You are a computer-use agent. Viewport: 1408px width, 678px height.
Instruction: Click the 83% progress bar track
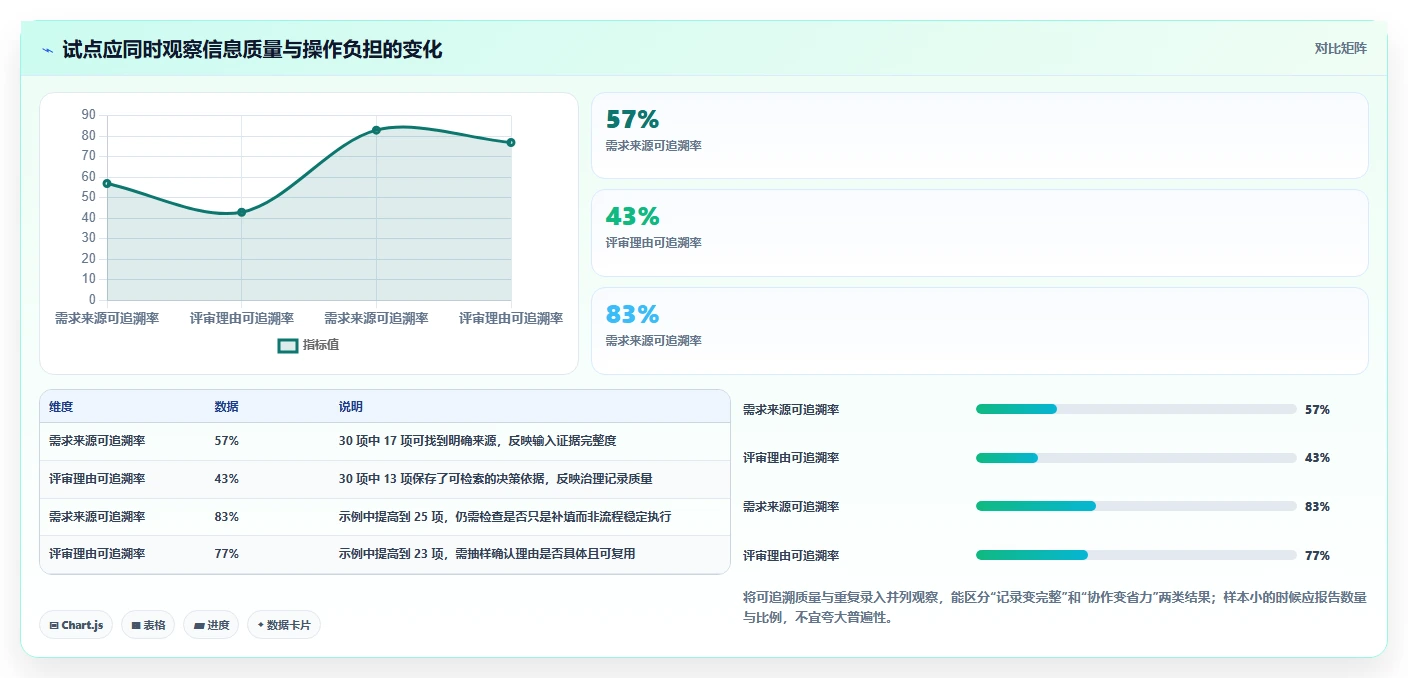pos(1136,506)
